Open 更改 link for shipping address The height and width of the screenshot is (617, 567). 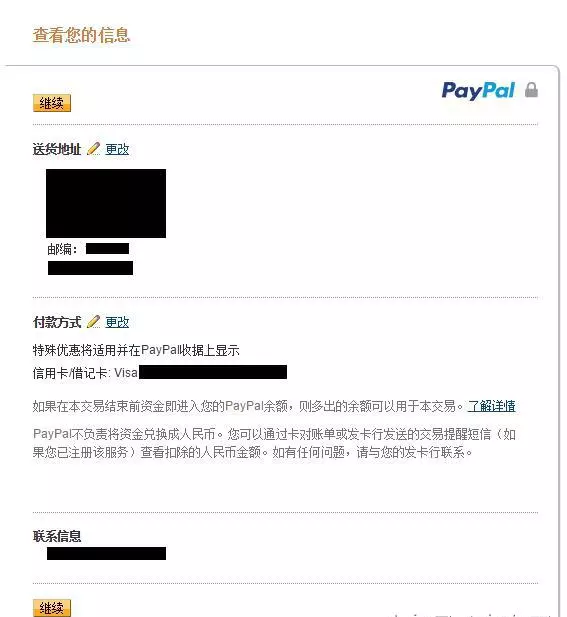click(117, 149)
